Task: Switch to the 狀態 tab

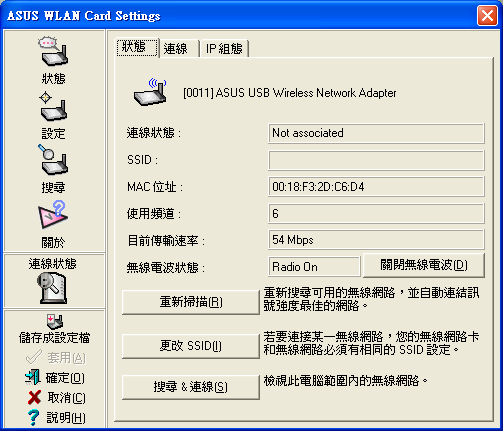Action: [137, 48]
